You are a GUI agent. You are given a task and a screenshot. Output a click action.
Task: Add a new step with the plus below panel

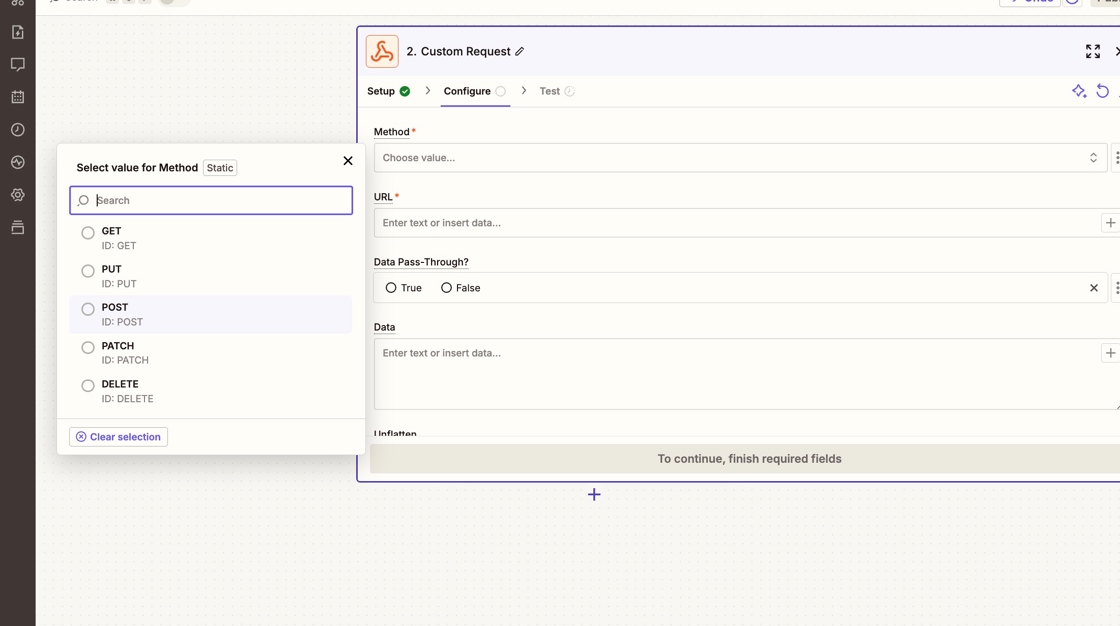pyautogui.click(x=594, y=495)
